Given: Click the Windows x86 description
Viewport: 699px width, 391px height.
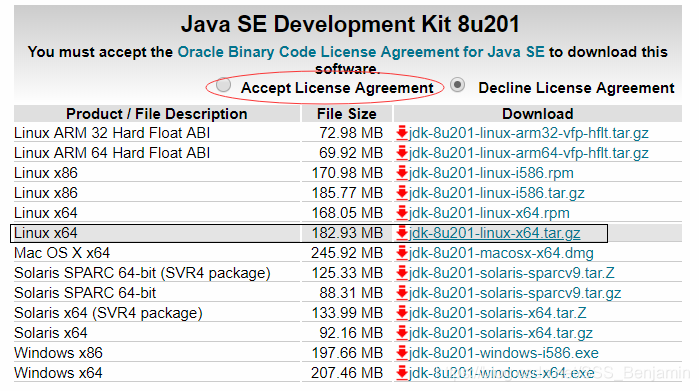Looking at the screenshot, I should point(58,353).
